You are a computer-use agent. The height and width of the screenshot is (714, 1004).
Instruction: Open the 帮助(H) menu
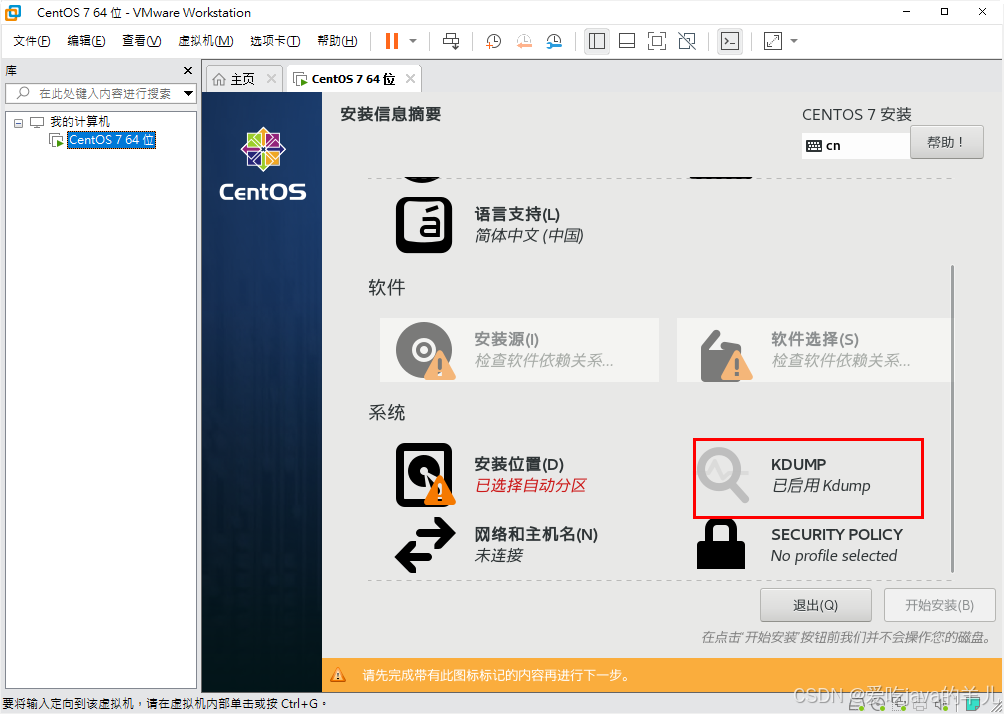click(337, 41)
